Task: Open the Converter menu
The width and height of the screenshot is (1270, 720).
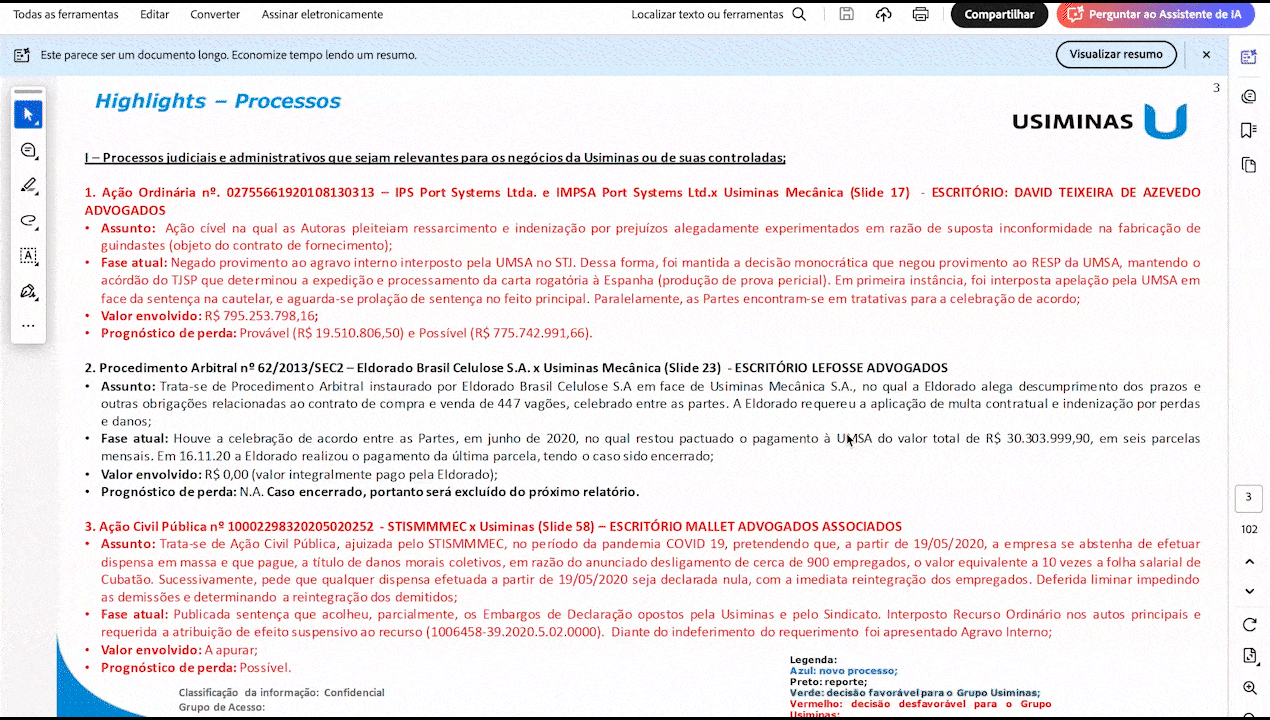Action: [215, 15]
